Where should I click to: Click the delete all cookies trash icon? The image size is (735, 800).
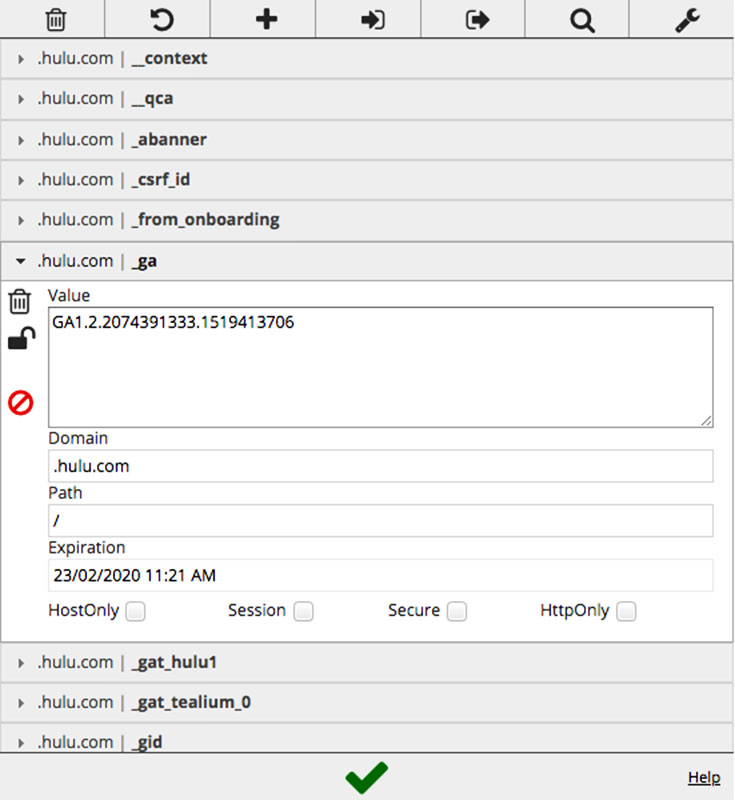click(x=56, y=19)
